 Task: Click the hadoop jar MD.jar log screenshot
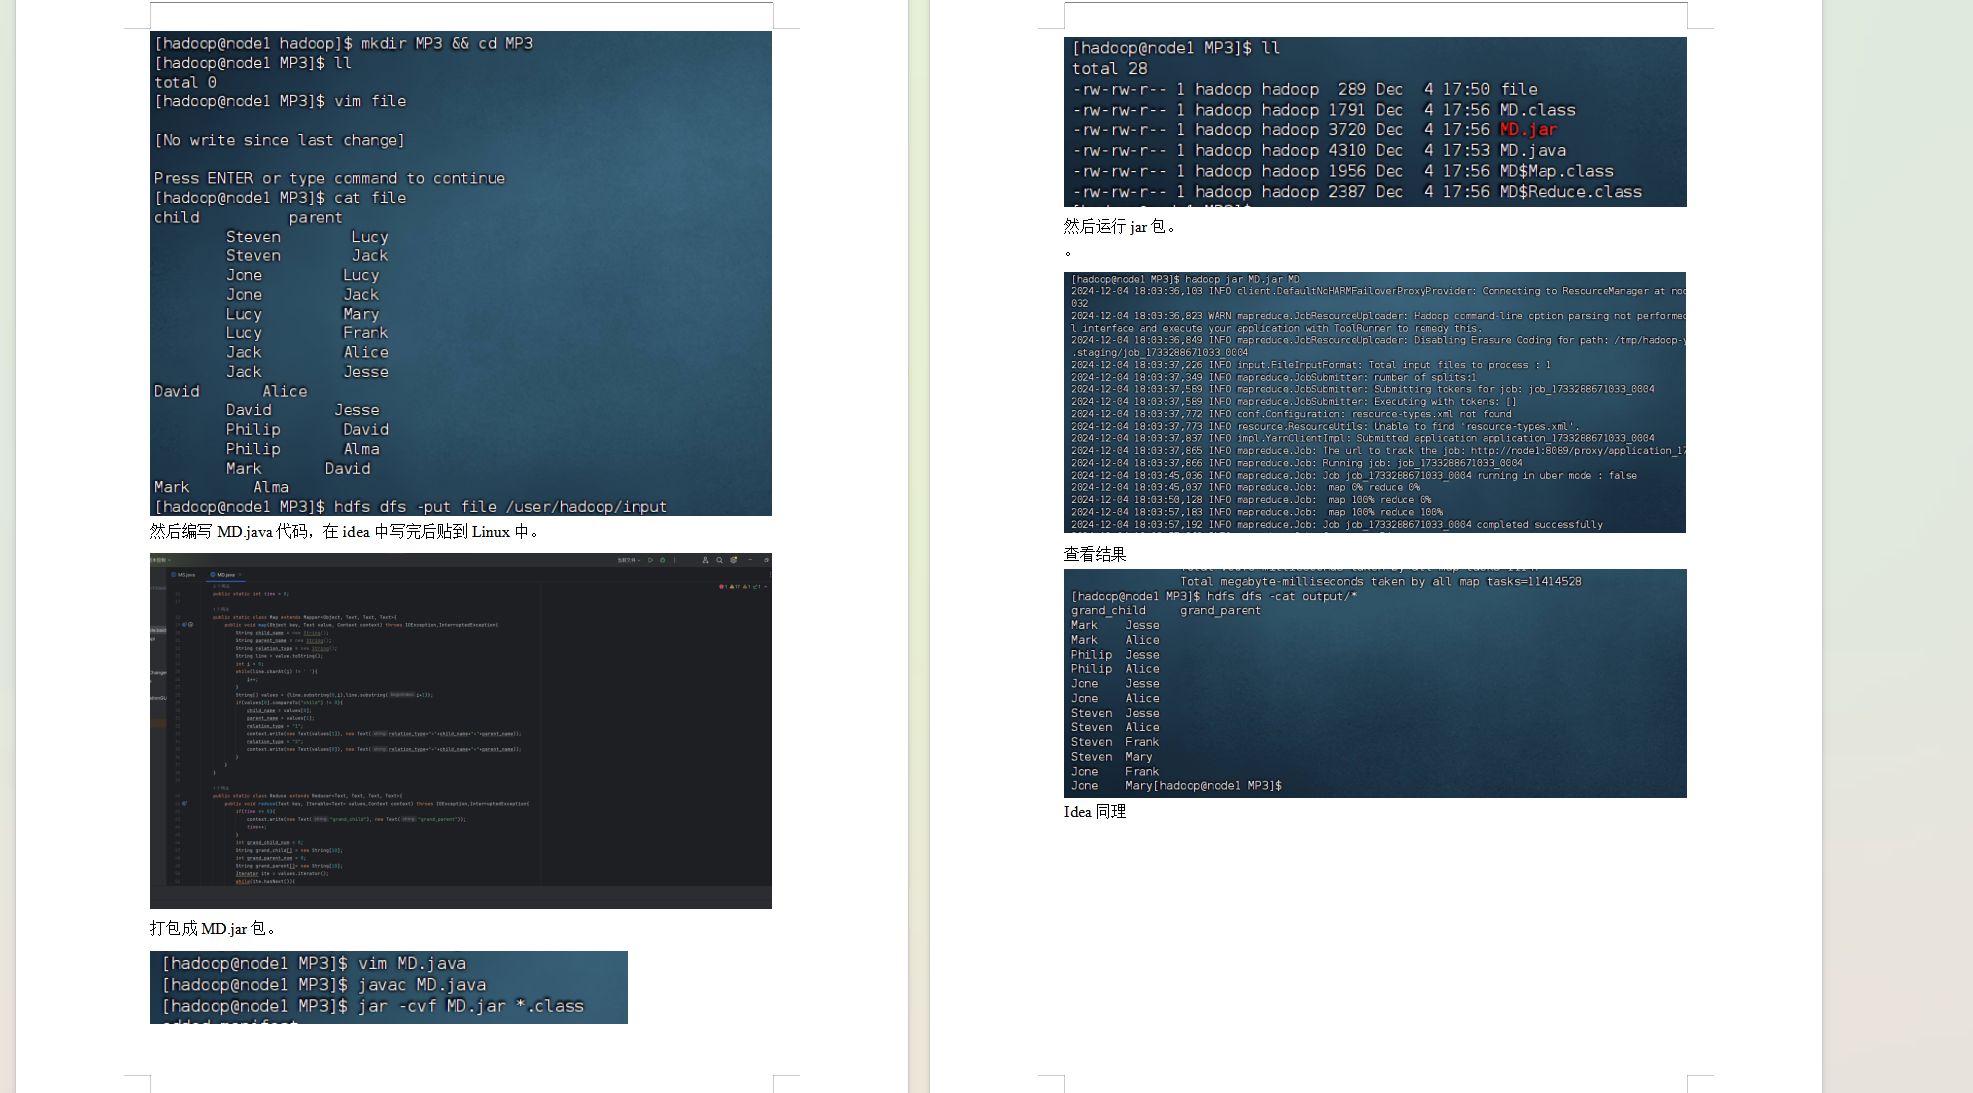(x=1374, y=402)
